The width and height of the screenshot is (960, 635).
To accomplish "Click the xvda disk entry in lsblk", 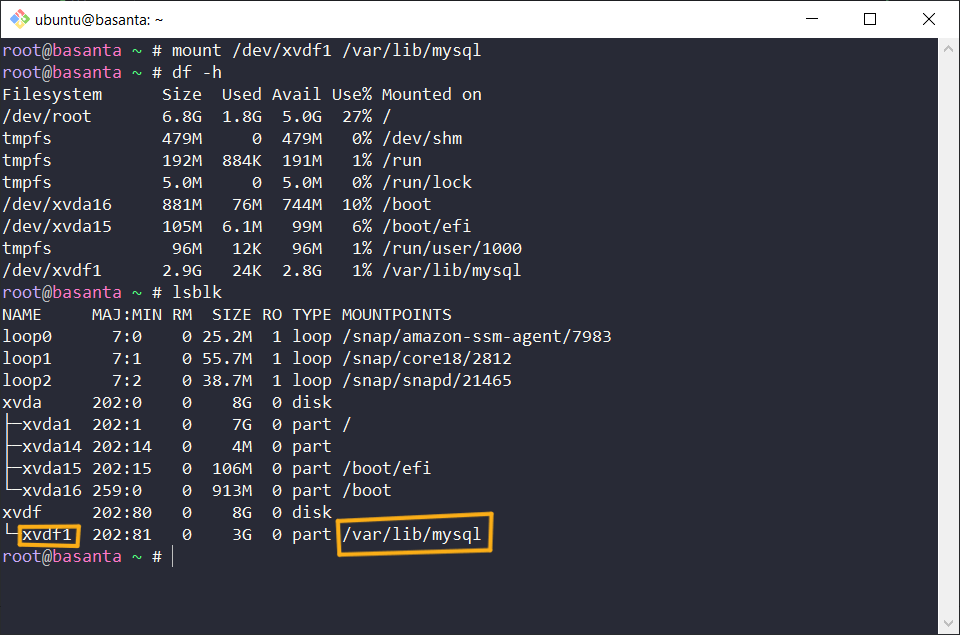I will 21,402.
